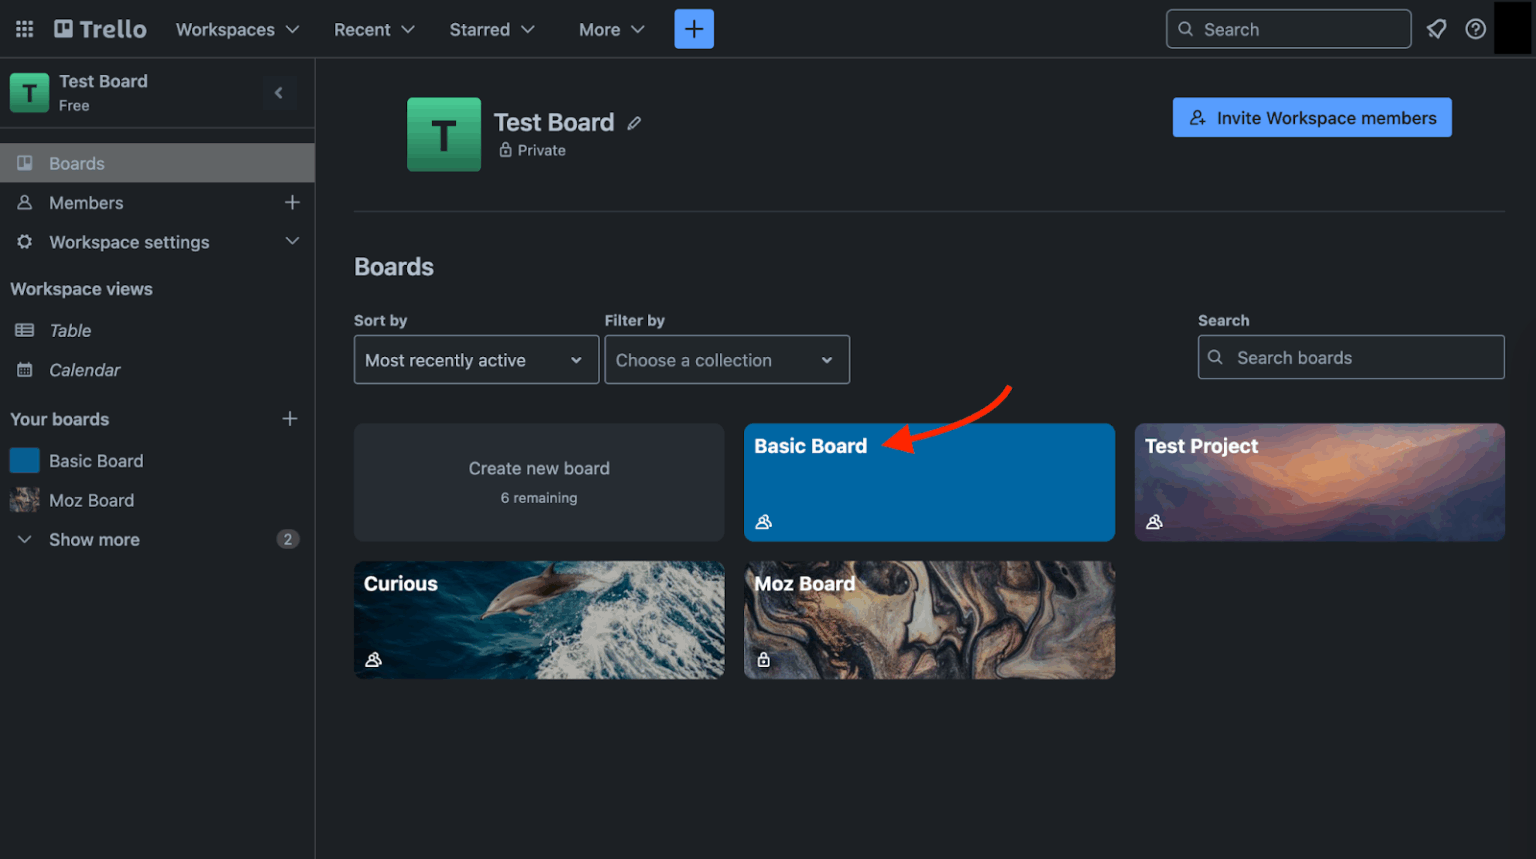This screenshot has width=1536, height=859.
Task: Click the Trello logo
Action: pyautogui.click(x=99, y=29)
